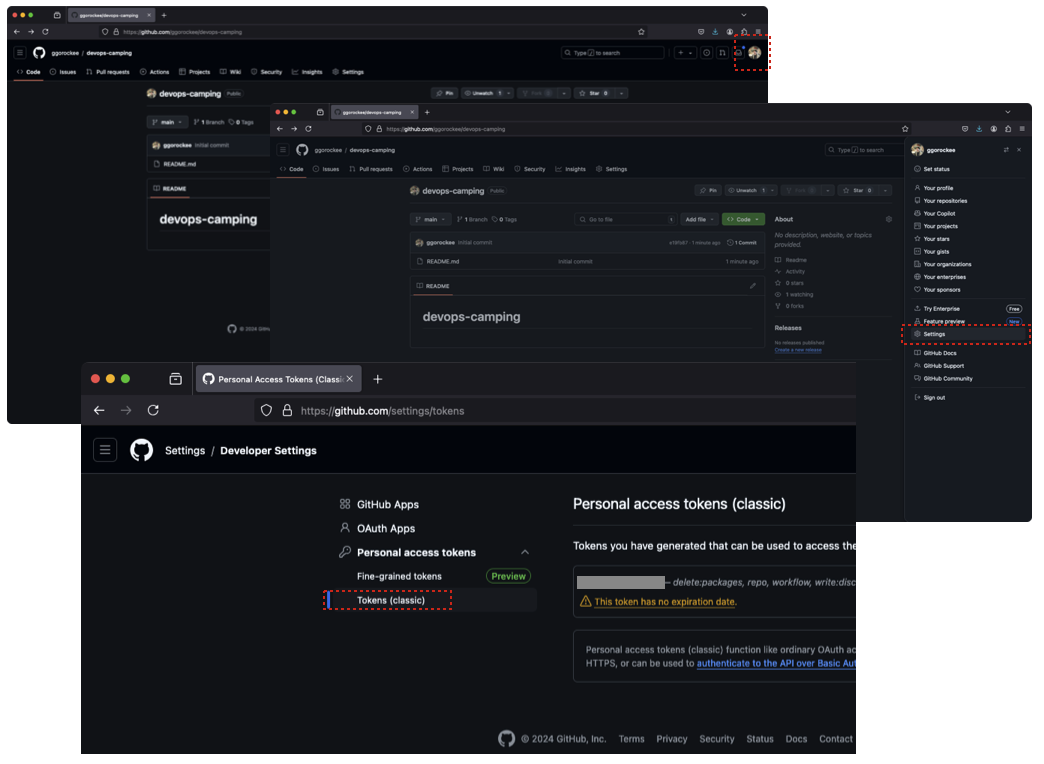Click the padlock icon beside settings/tokens URL

coord(287,412)
